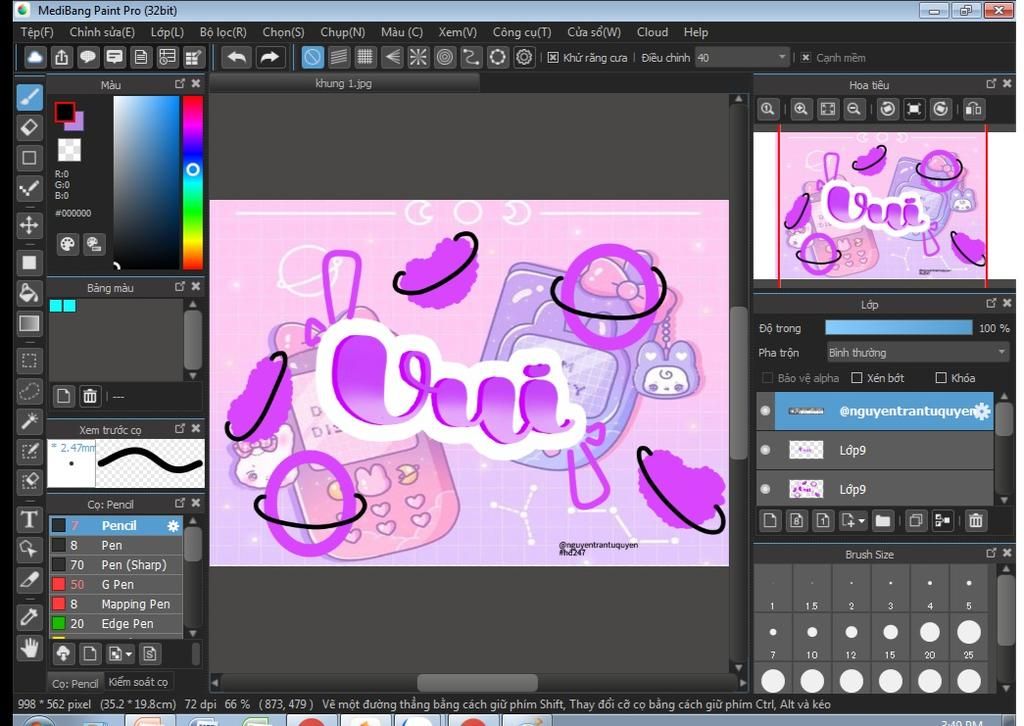
Task: Click the Redo arrow in toolbar
Action: coord(270,57)
